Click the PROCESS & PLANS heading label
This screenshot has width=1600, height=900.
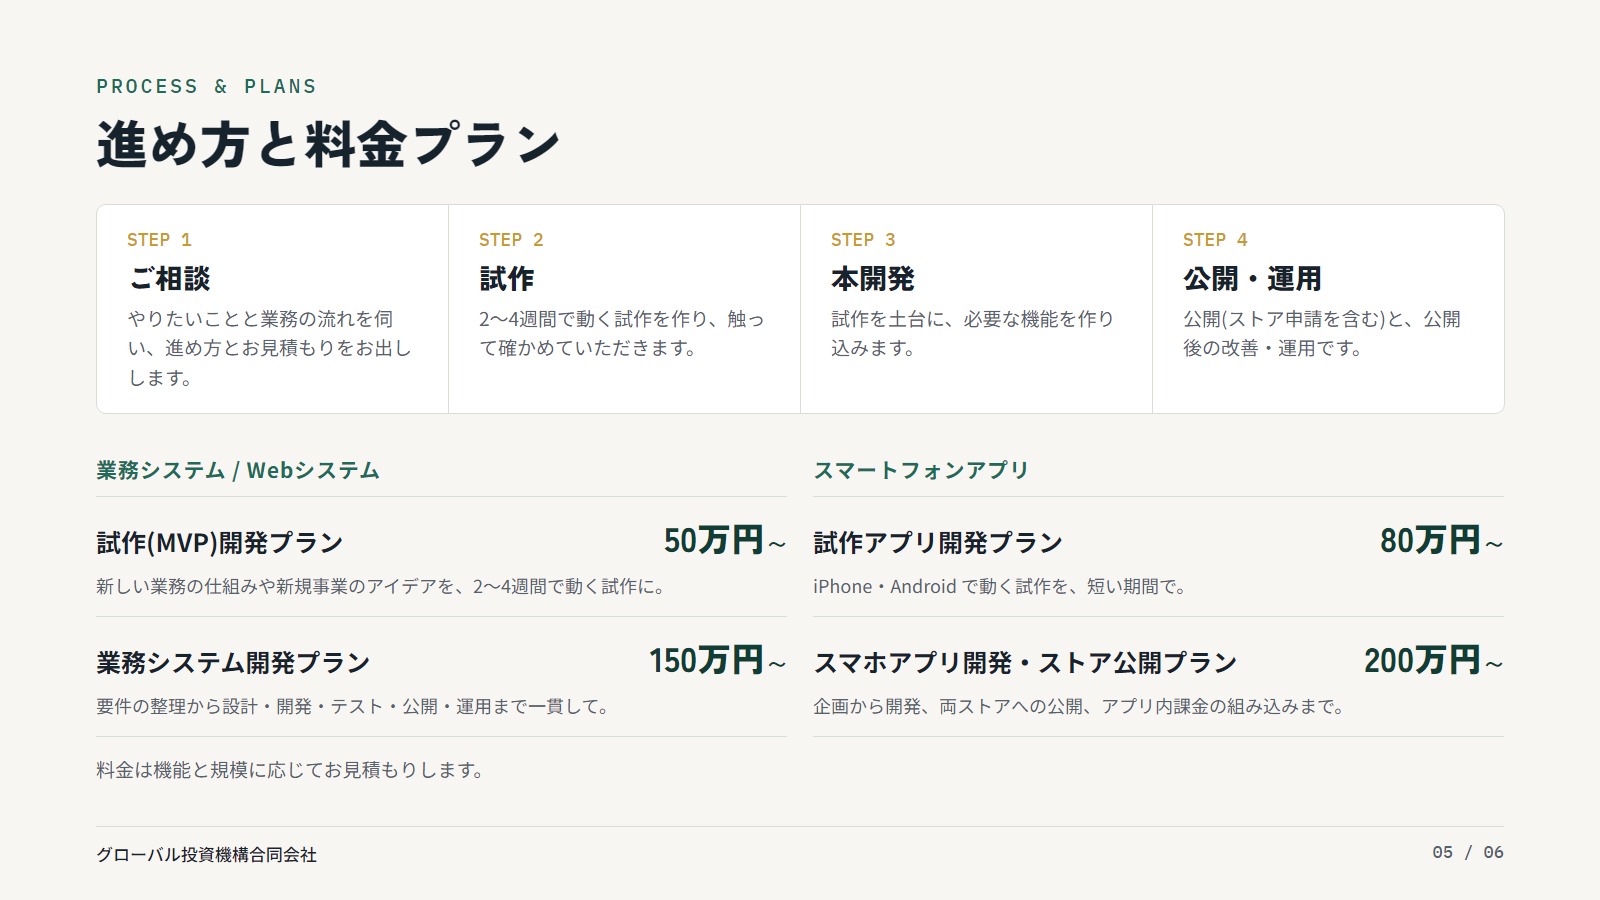206,87
